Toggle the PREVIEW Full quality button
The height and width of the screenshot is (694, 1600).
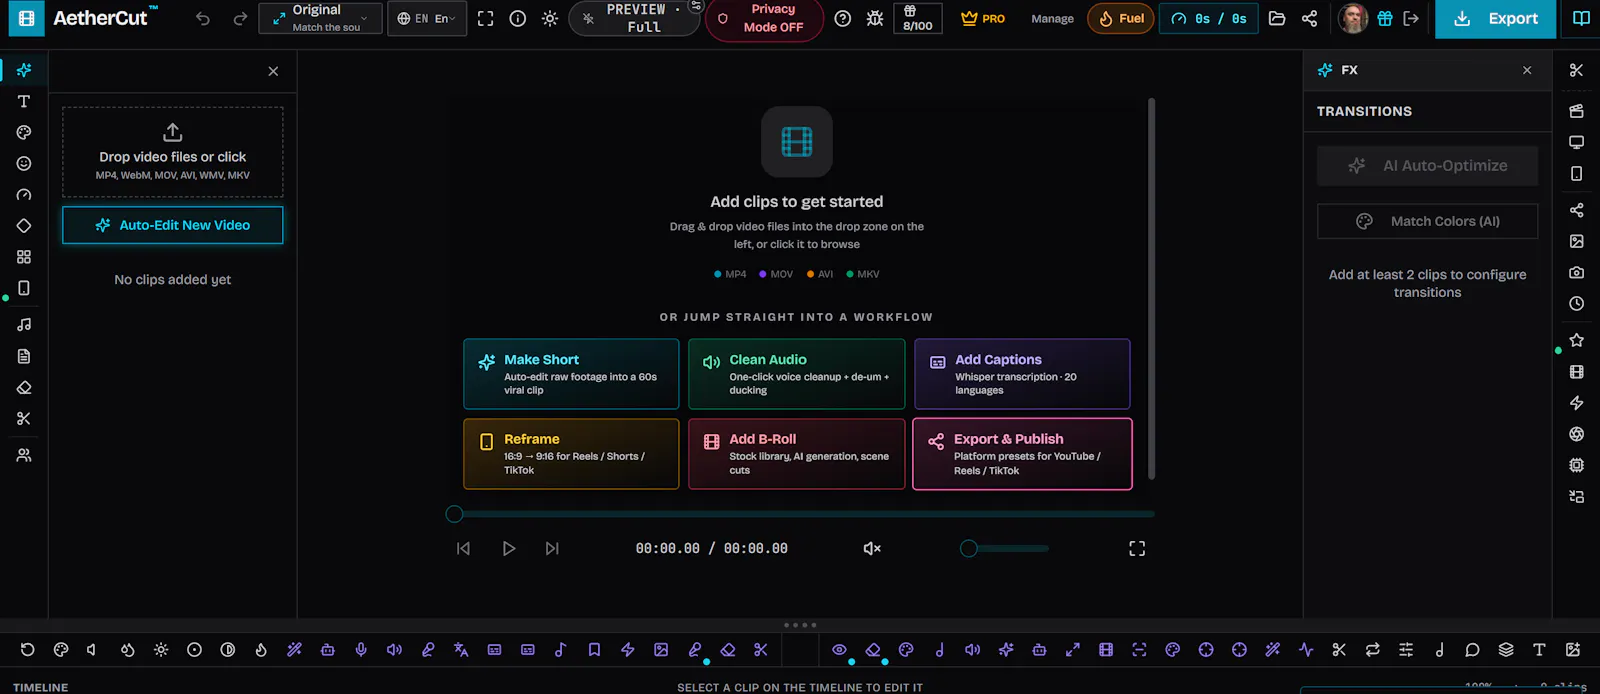[x=635, y=18]
